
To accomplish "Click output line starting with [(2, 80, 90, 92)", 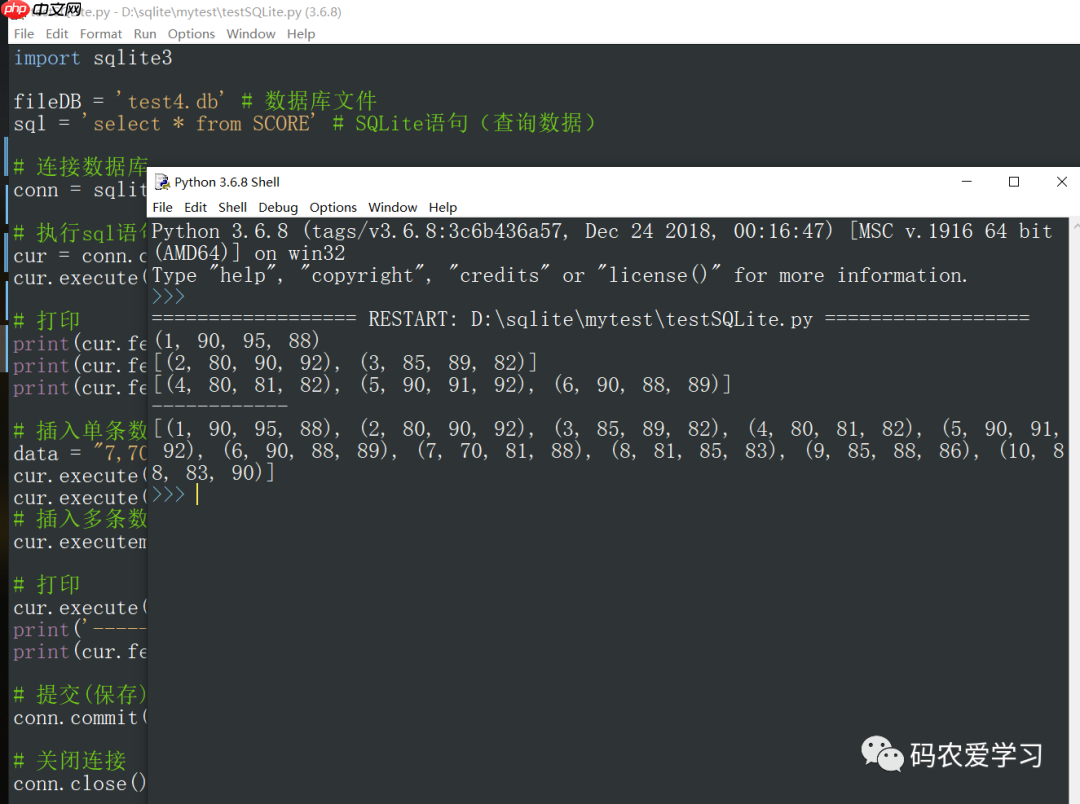I will (x=344, y=362).
